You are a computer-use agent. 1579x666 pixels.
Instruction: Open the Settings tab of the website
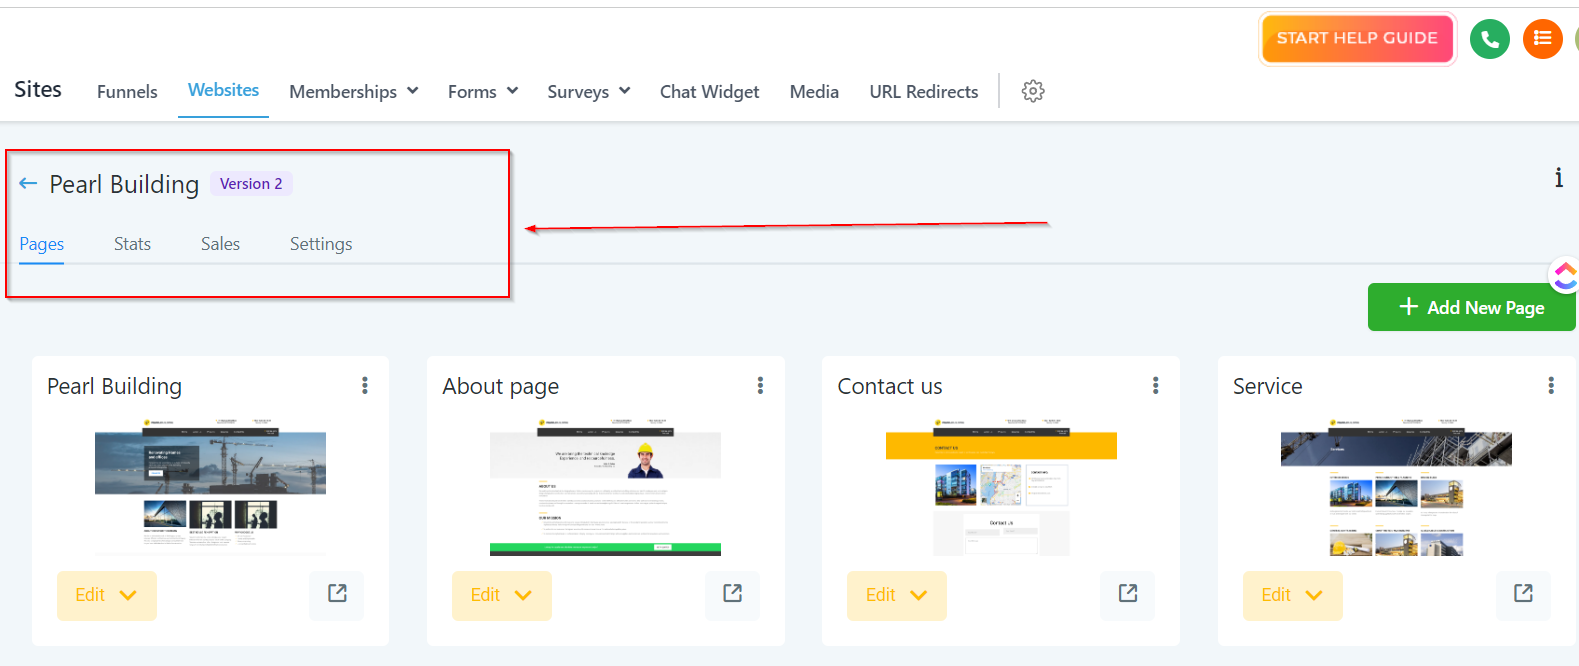320,244
